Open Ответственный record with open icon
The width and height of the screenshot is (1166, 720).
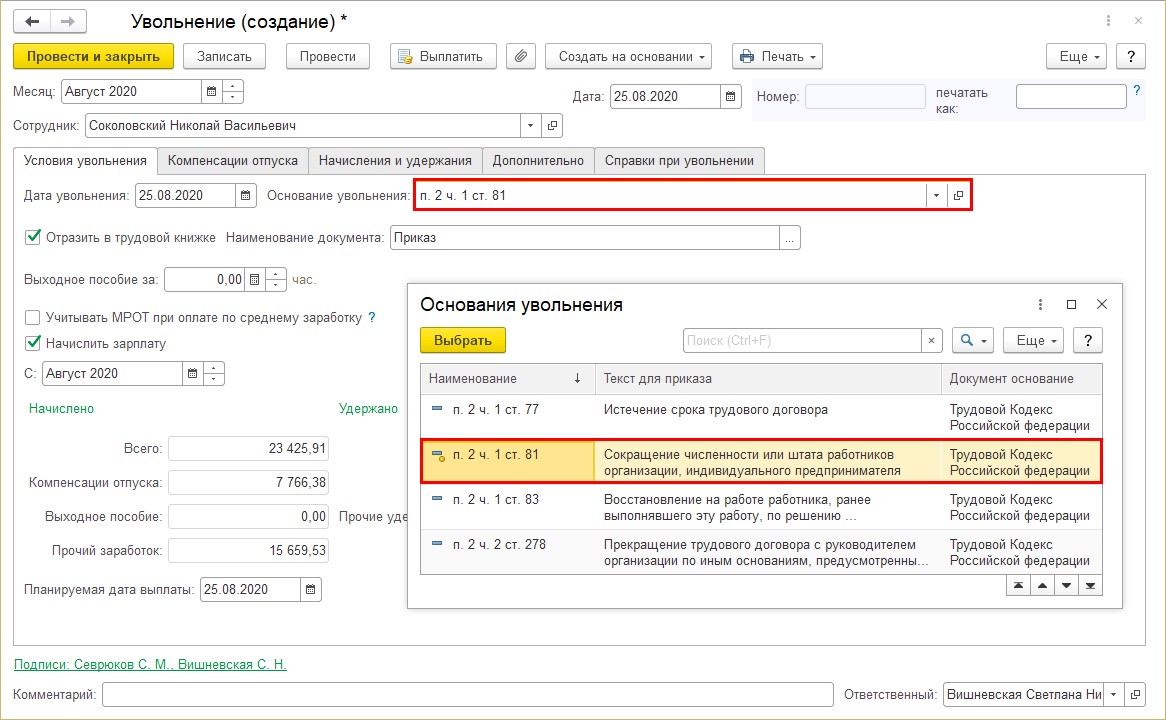pos(1135,695)
